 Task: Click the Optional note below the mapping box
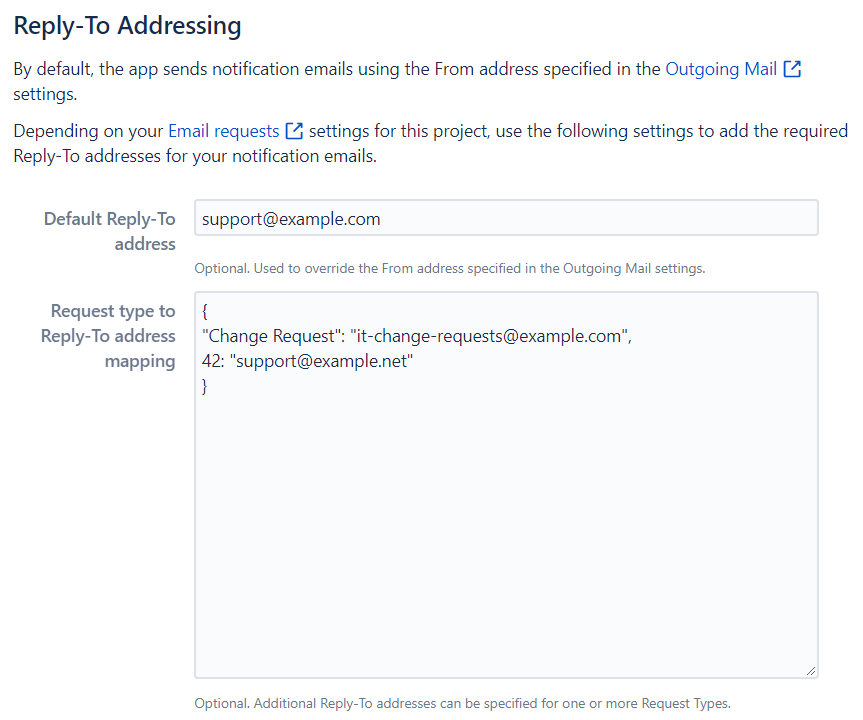pos(461,703)
